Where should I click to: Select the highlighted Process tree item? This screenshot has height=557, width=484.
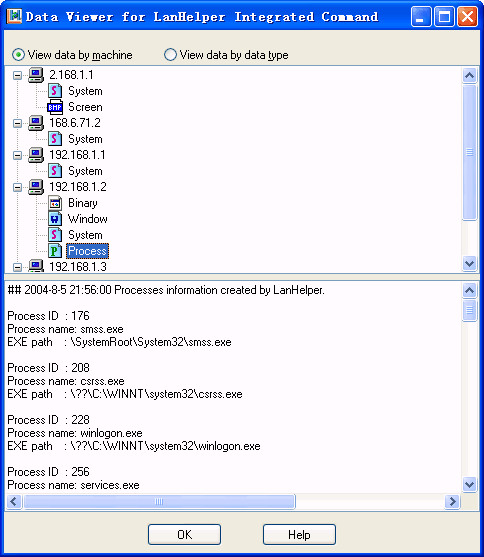[x=87, y=251]
